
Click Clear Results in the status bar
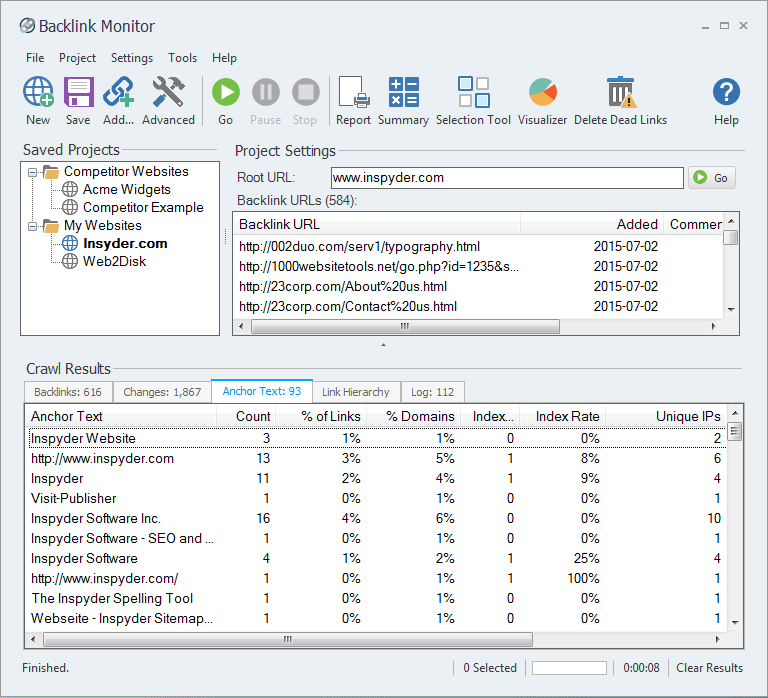709,668
